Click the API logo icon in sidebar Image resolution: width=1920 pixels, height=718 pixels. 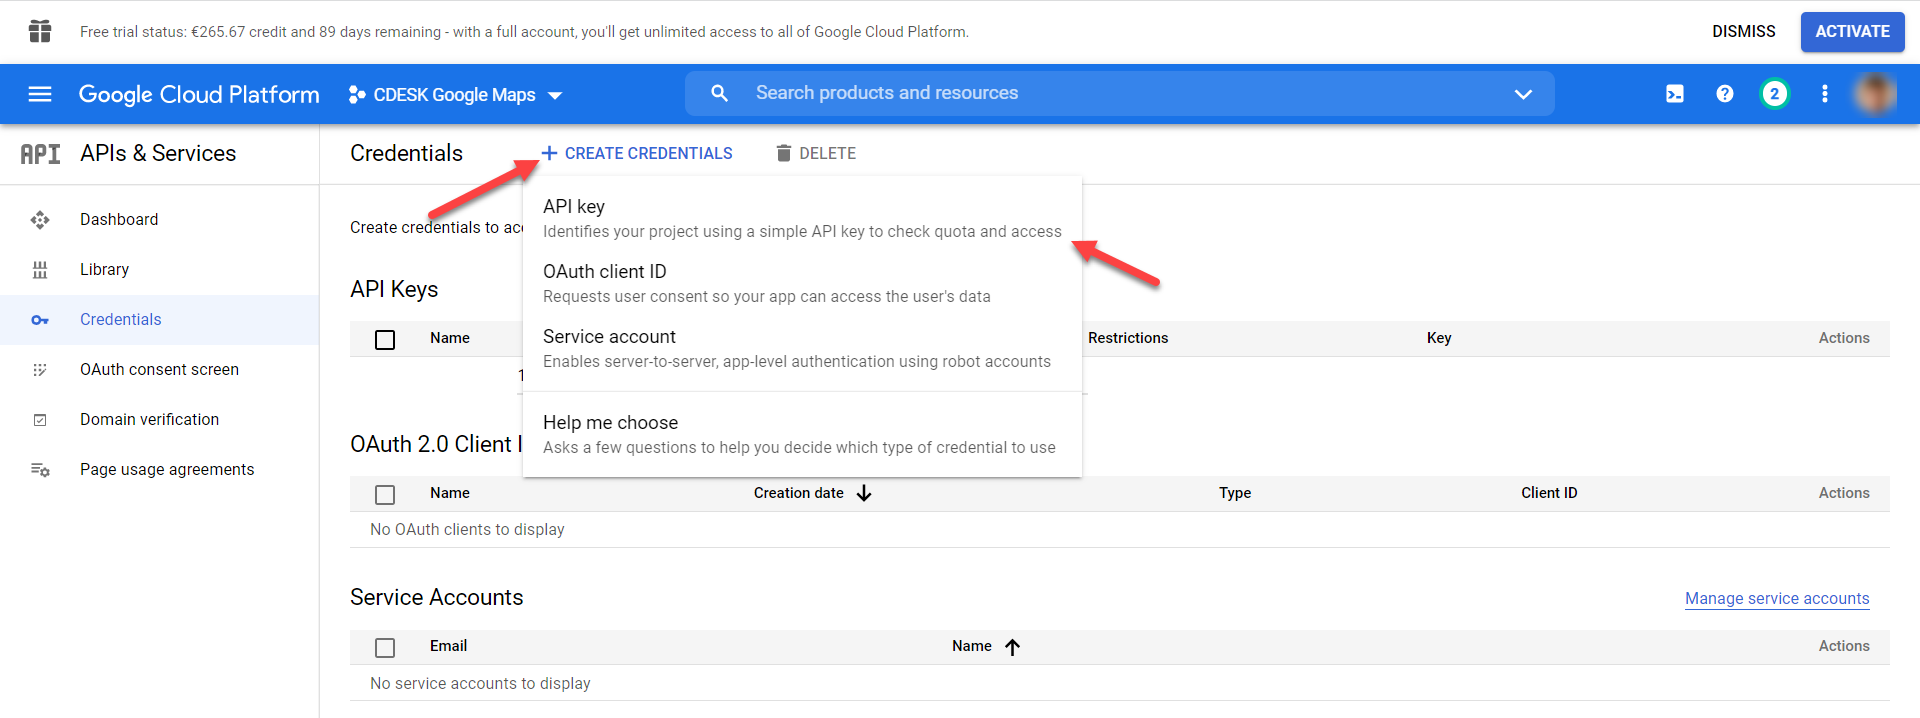(40, 154)
